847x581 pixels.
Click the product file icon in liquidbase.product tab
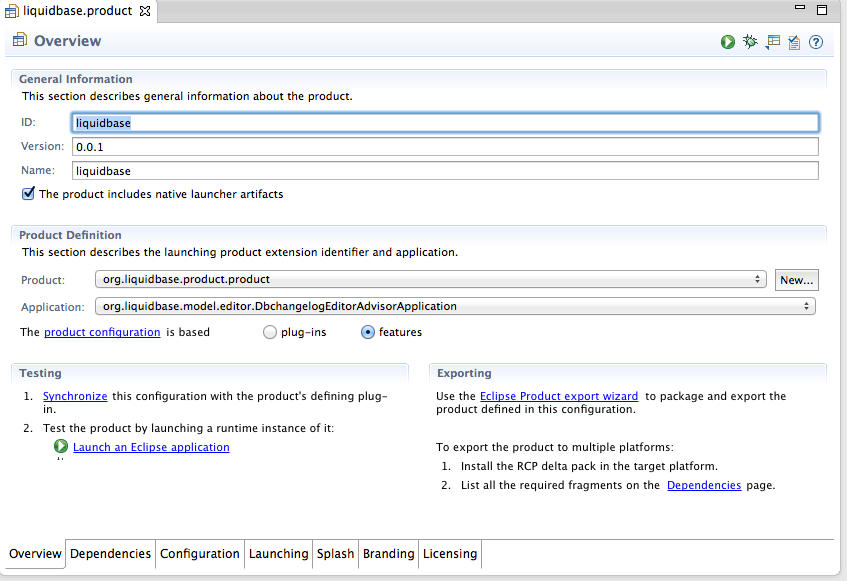[11, 11]
